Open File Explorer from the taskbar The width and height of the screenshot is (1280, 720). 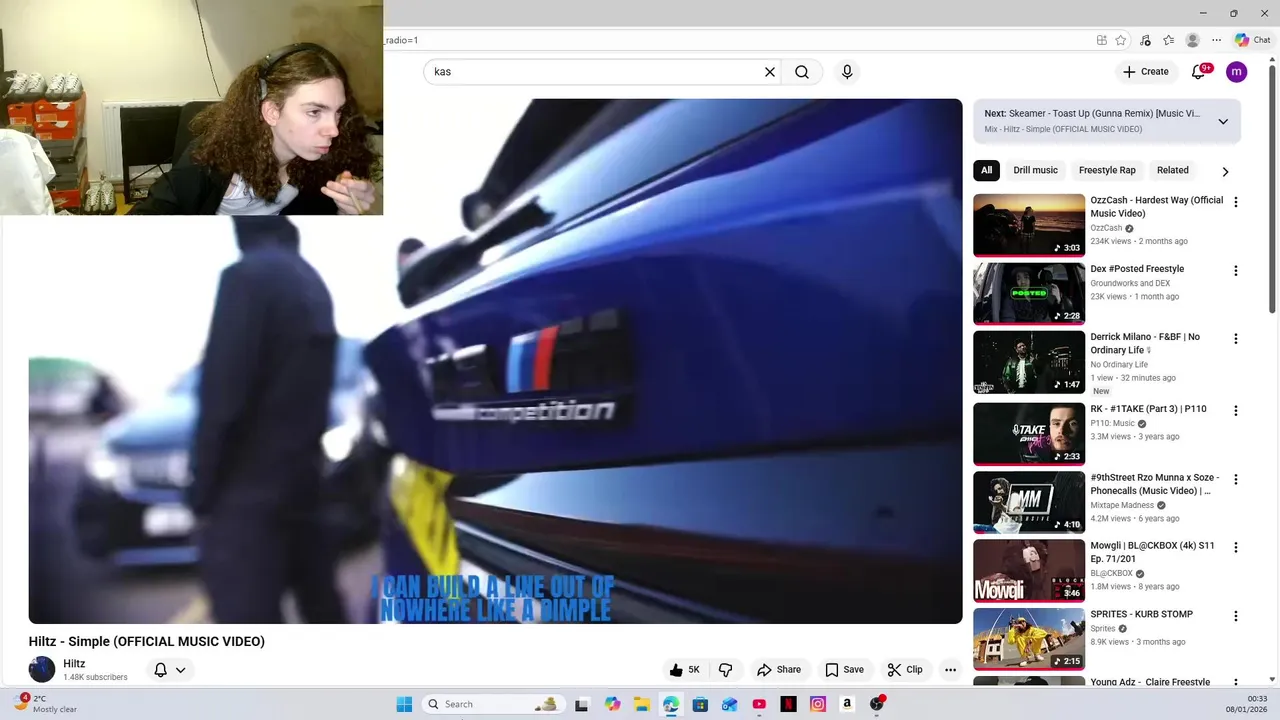click(x=641, y=704)
